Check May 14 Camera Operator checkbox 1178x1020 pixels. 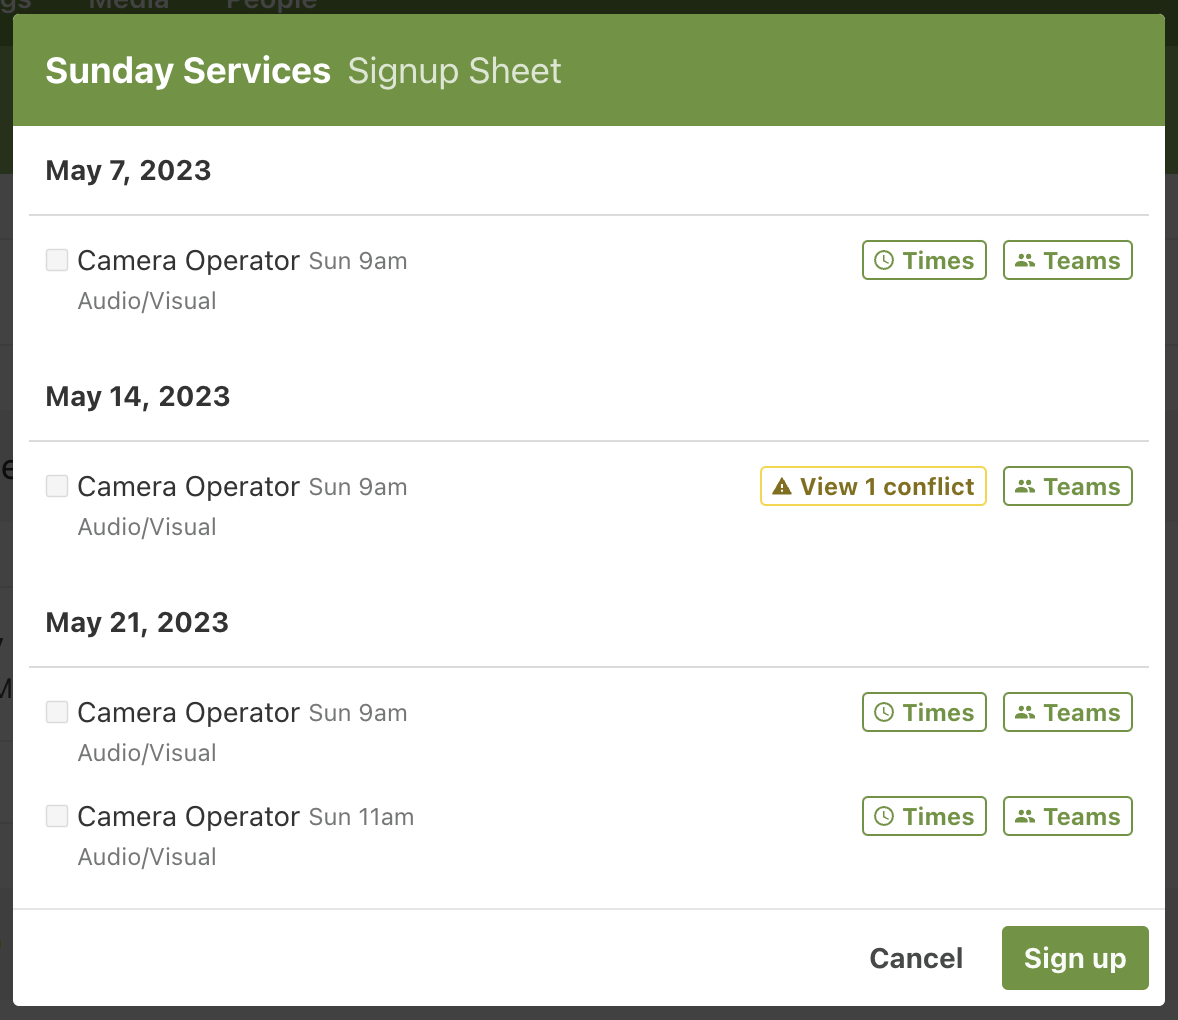(x=57, y=486)
